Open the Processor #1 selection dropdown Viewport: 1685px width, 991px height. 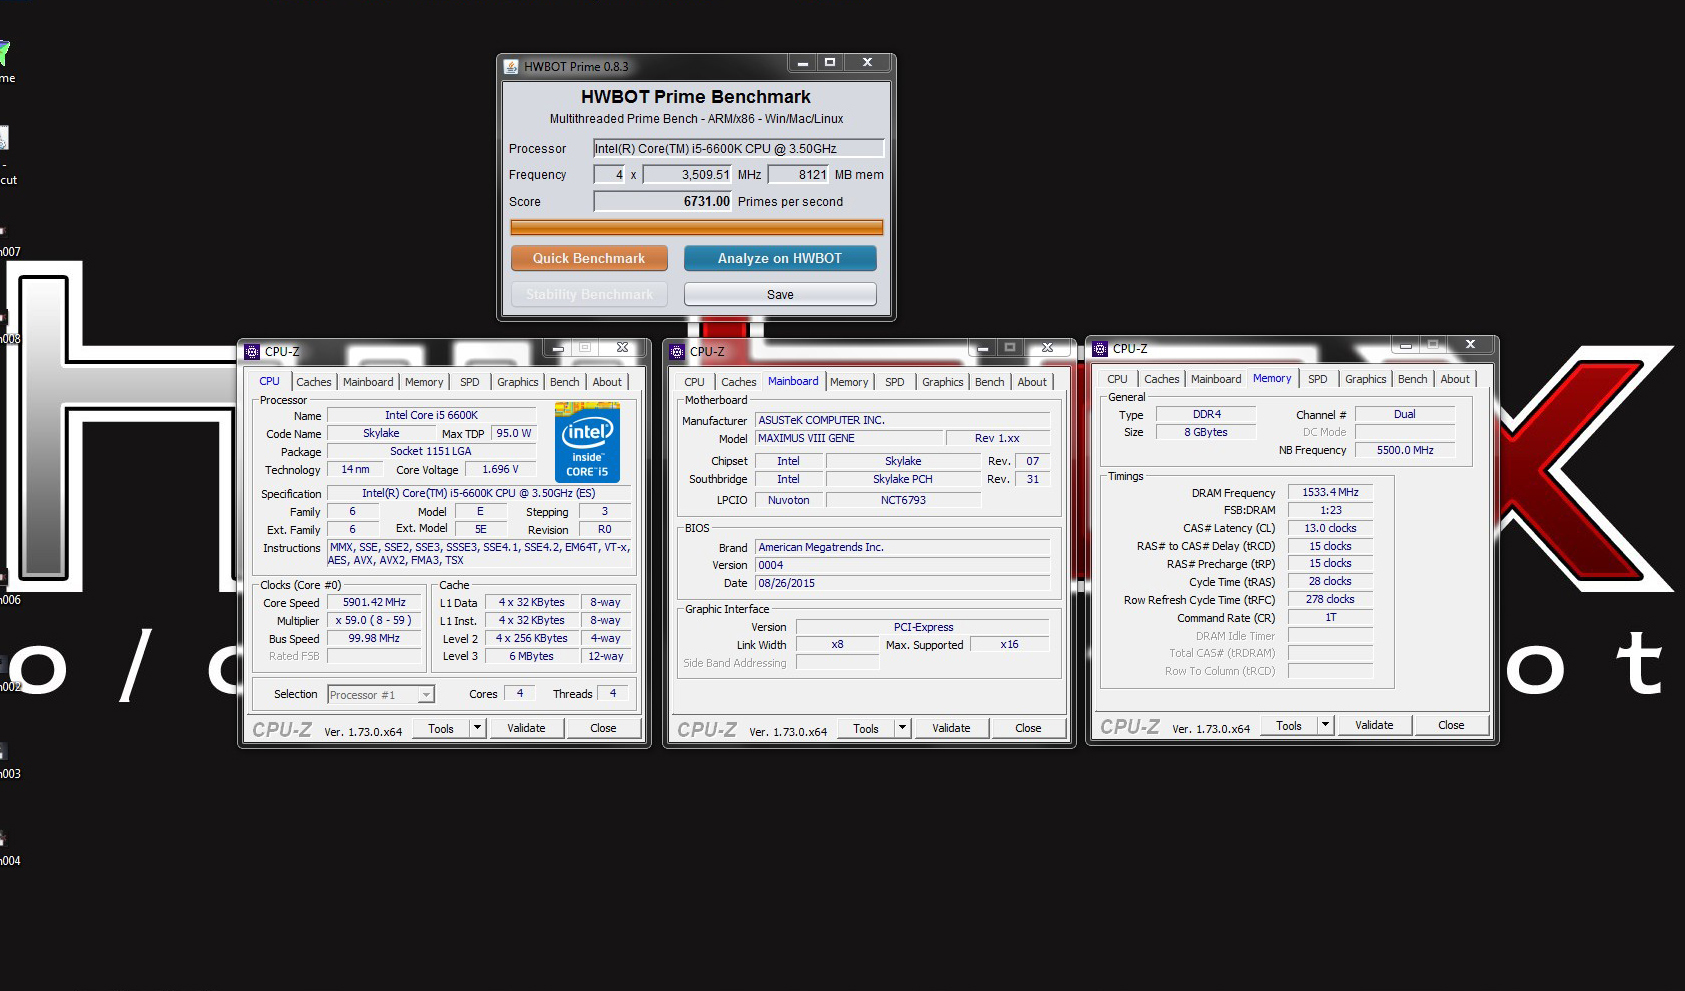(381, 695)
